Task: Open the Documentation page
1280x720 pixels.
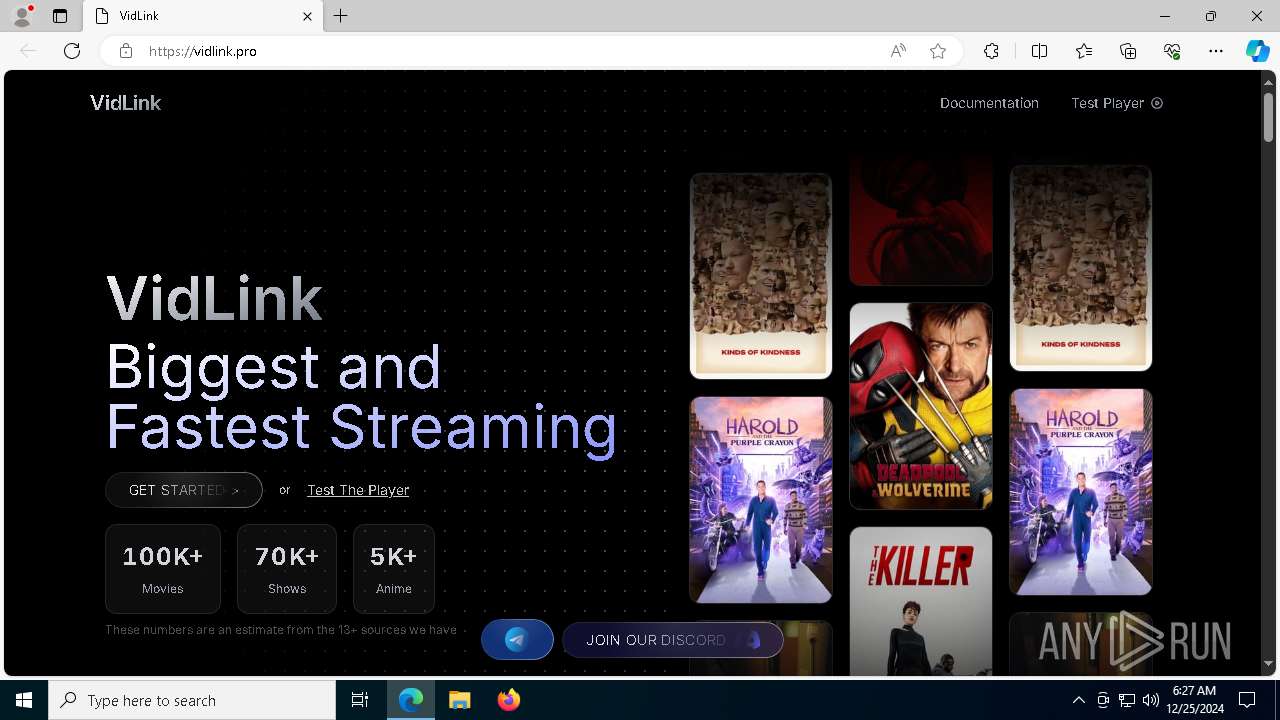Action: click(989, 103)
